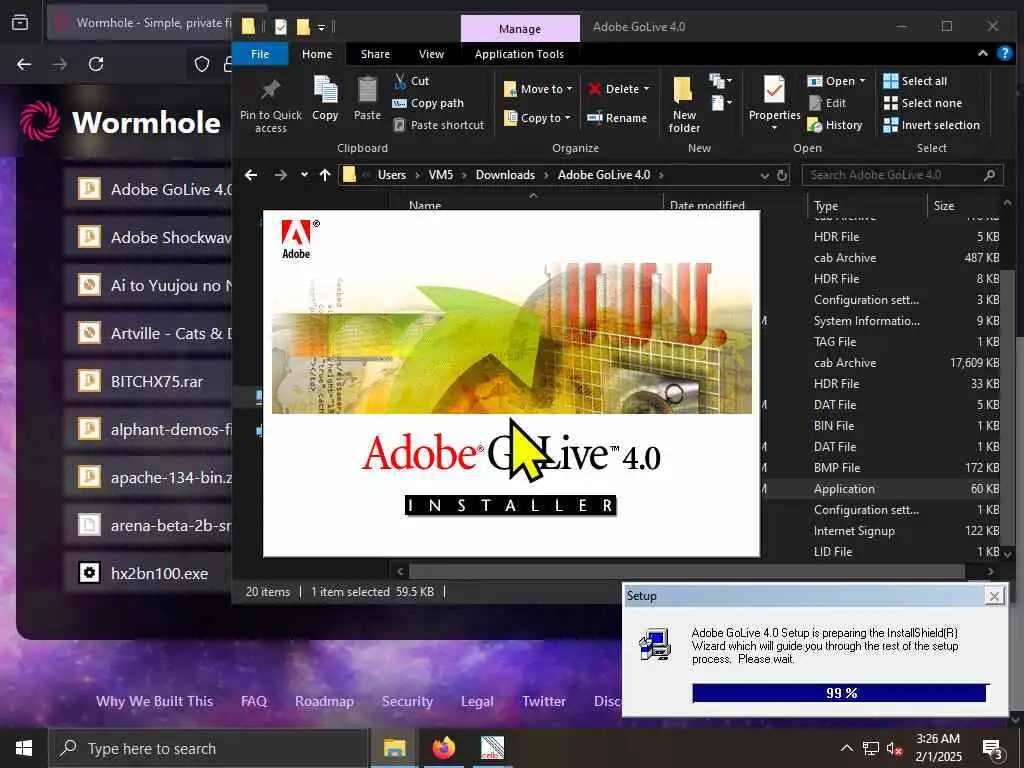Expand the Delete dropdown arrow
The width and height of the screenshot is (1024, 768).
647,89
